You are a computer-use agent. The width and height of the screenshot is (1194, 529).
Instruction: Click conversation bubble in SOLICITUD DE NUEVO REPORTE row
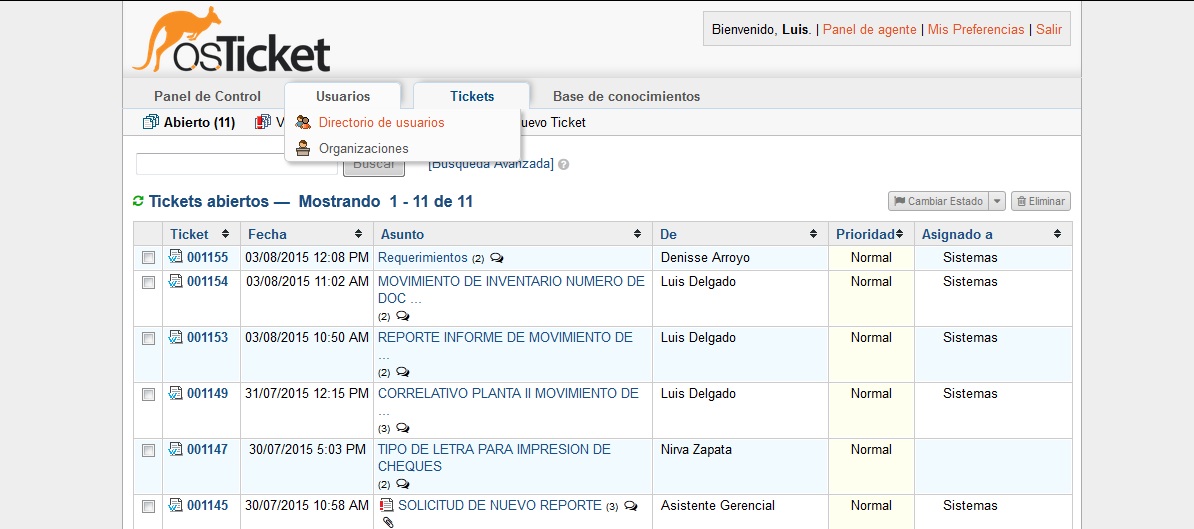coord(630,506)
